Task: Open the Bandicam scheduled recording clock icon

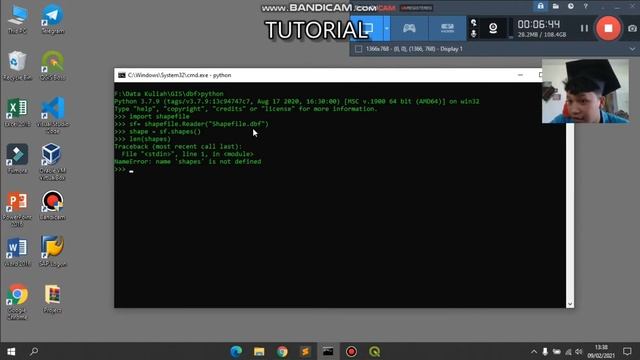Action: pos(571,6)
